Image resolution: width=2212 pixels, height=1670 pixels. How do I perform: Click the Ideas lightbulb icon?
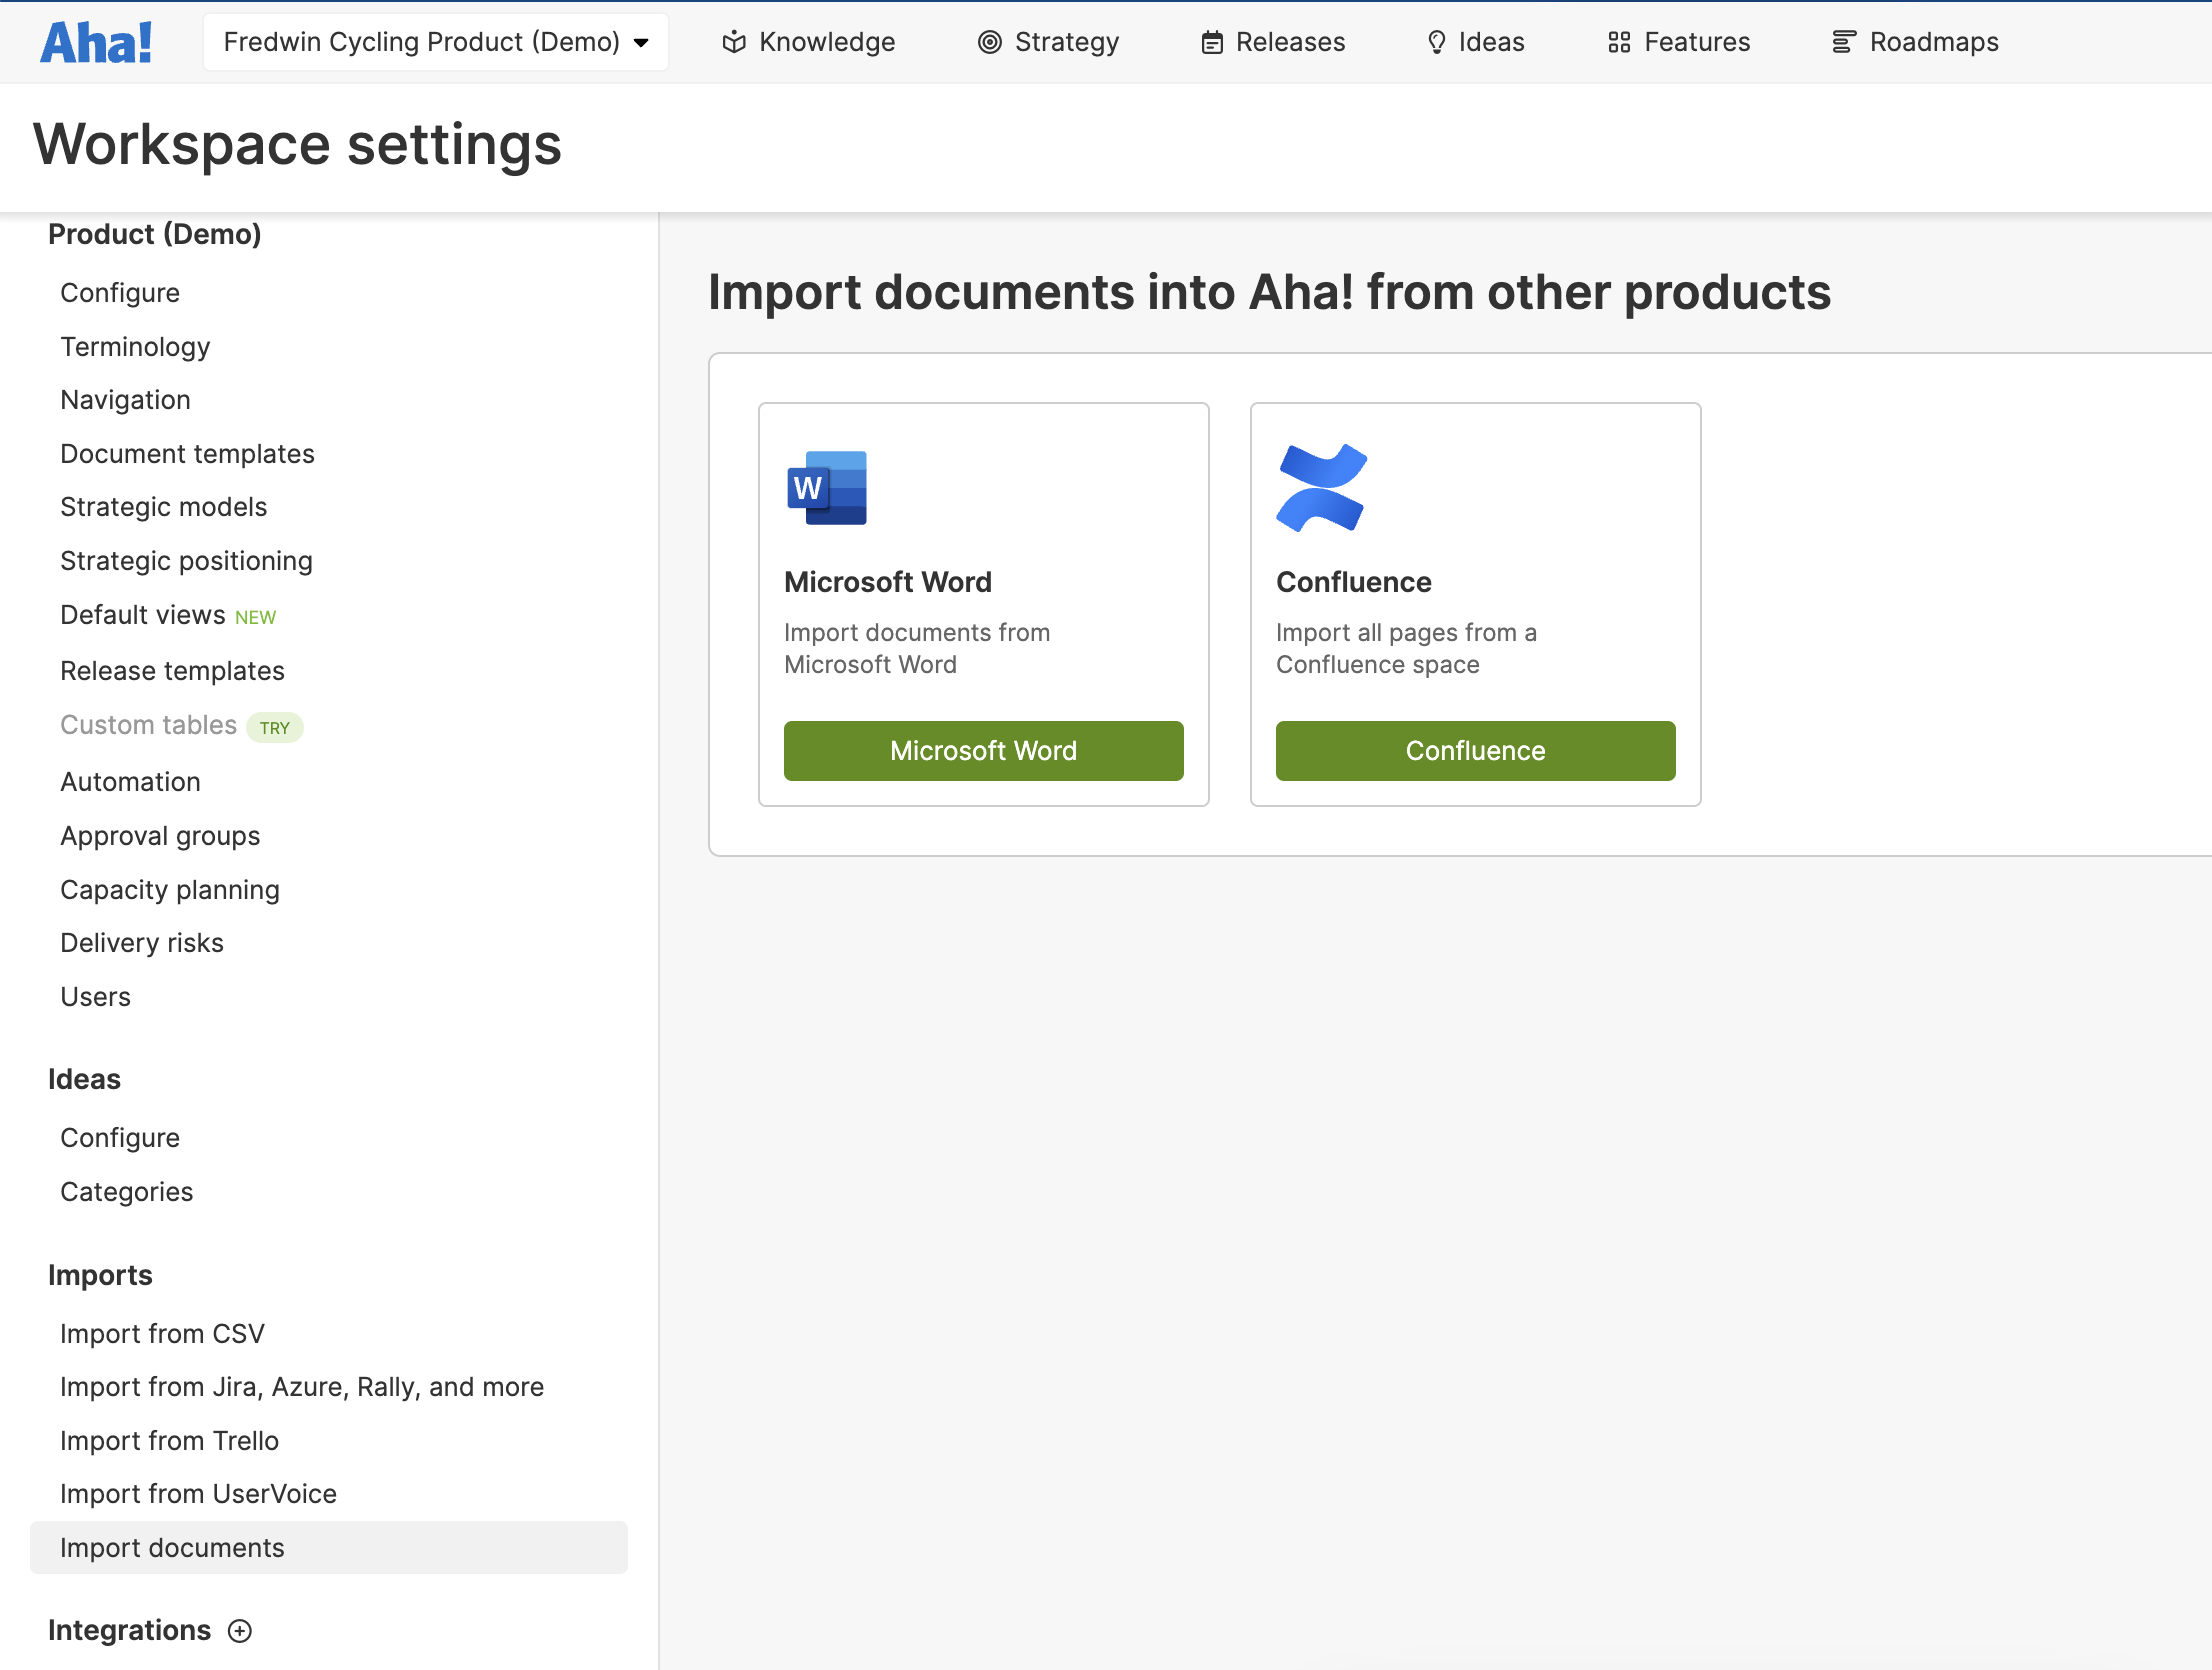(1437, 42)
